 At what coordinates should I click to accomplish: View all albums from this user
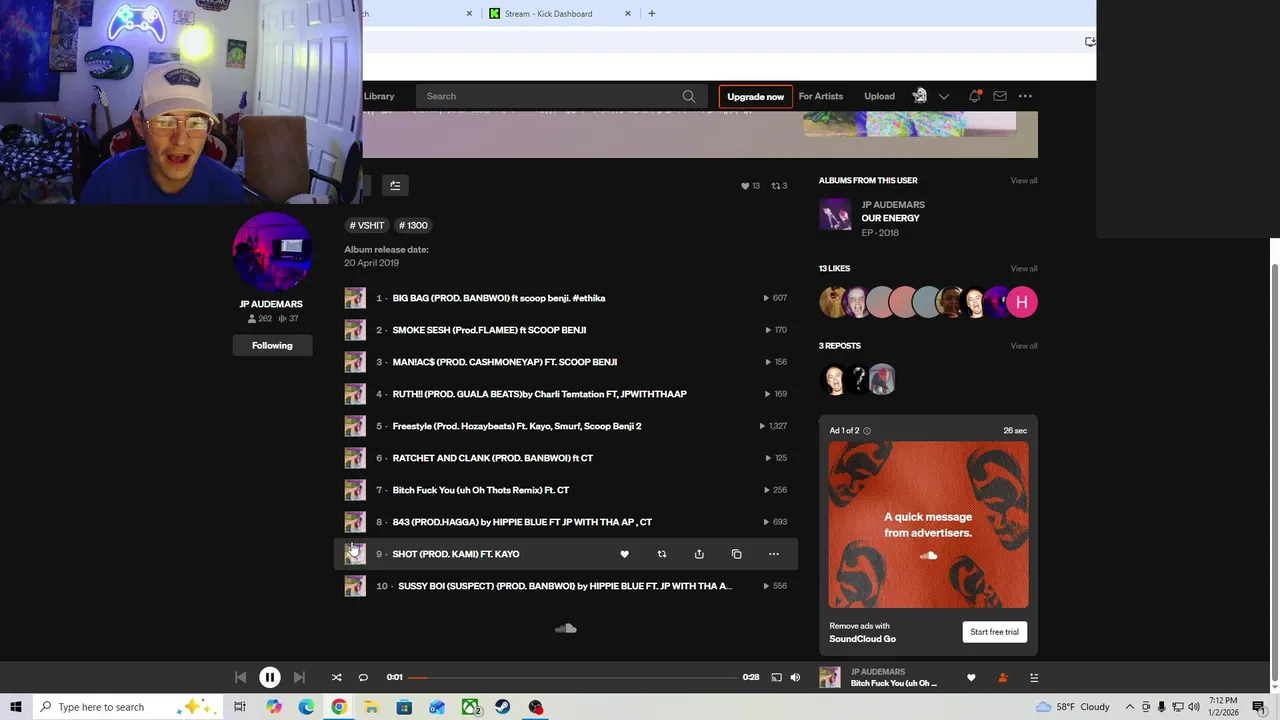(1023, 181)
